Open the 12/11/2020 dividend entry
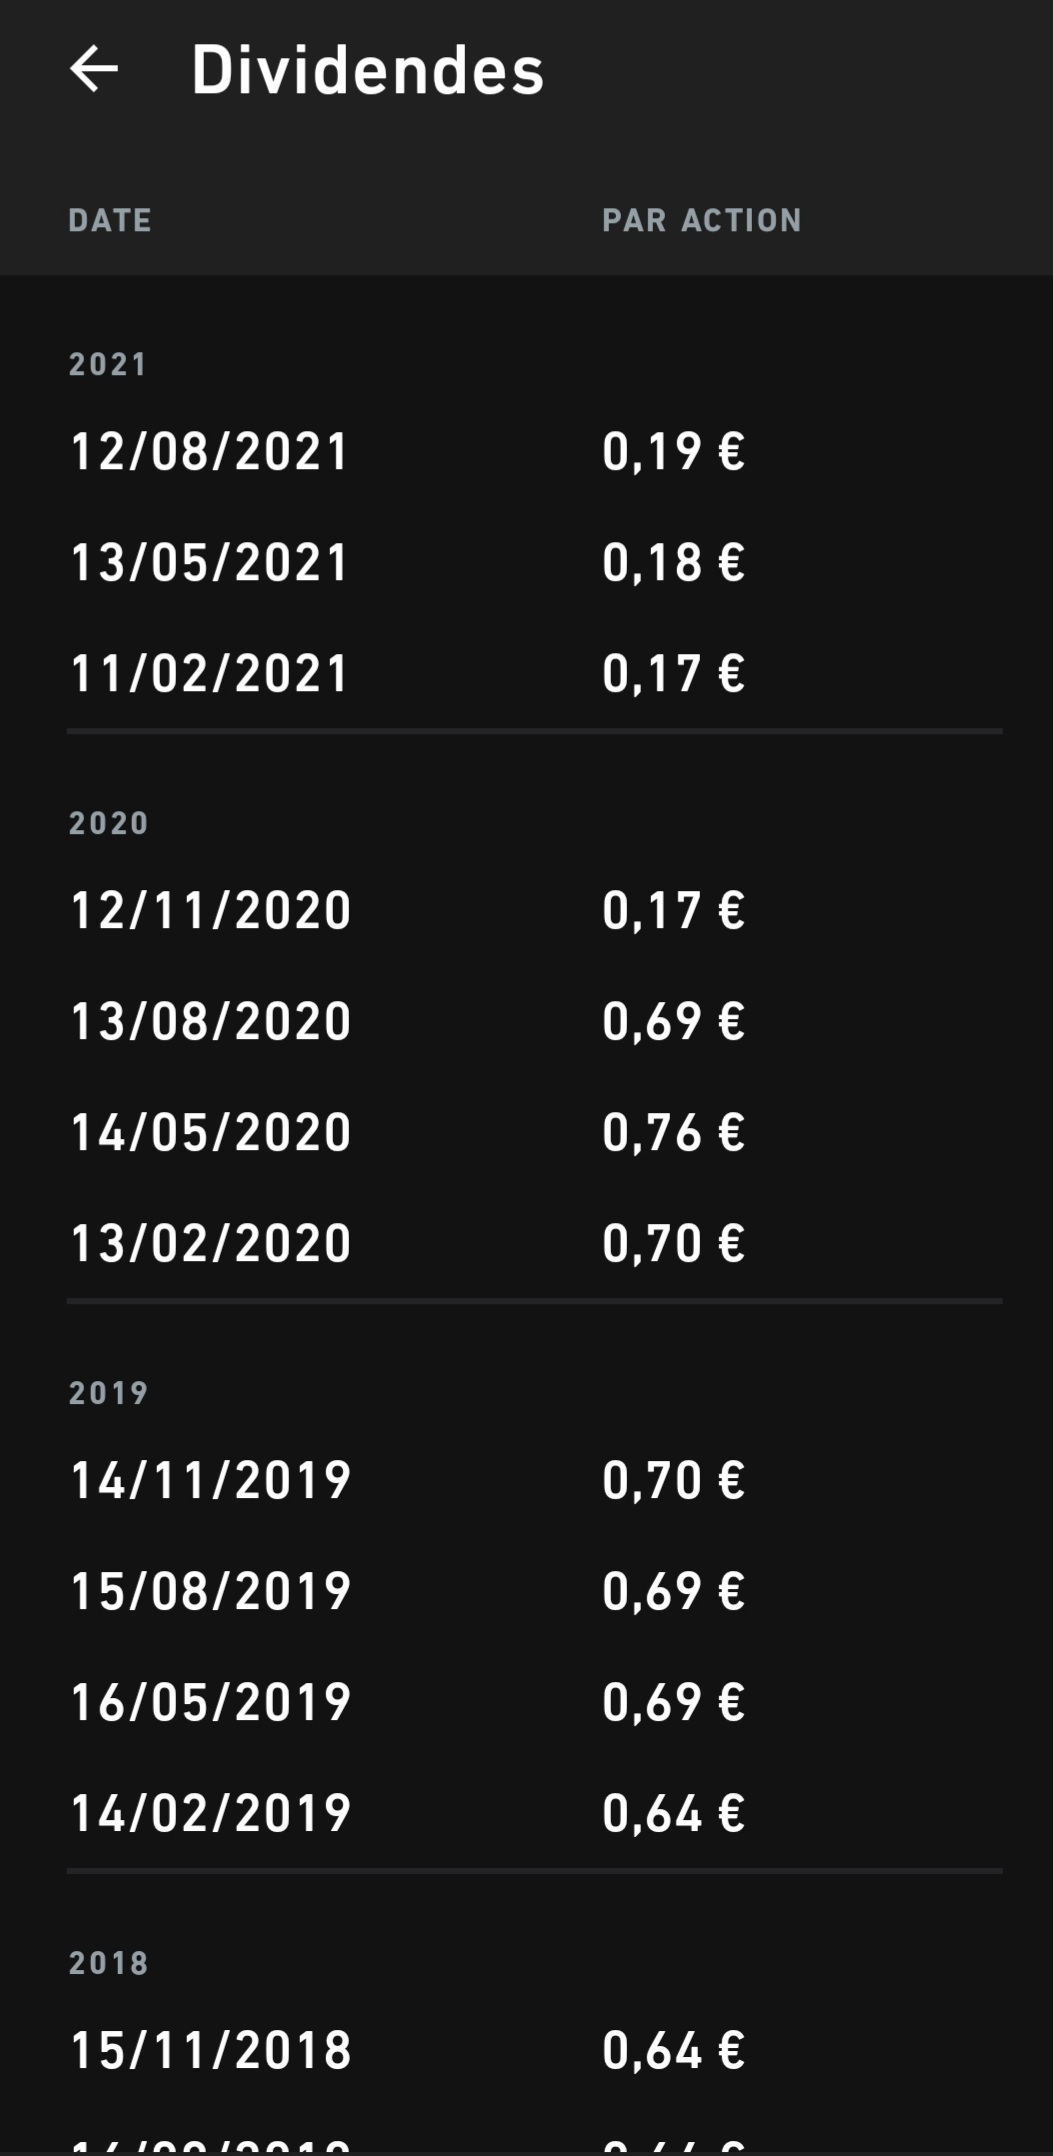The image size is (1053, 2156). point(210,910)
